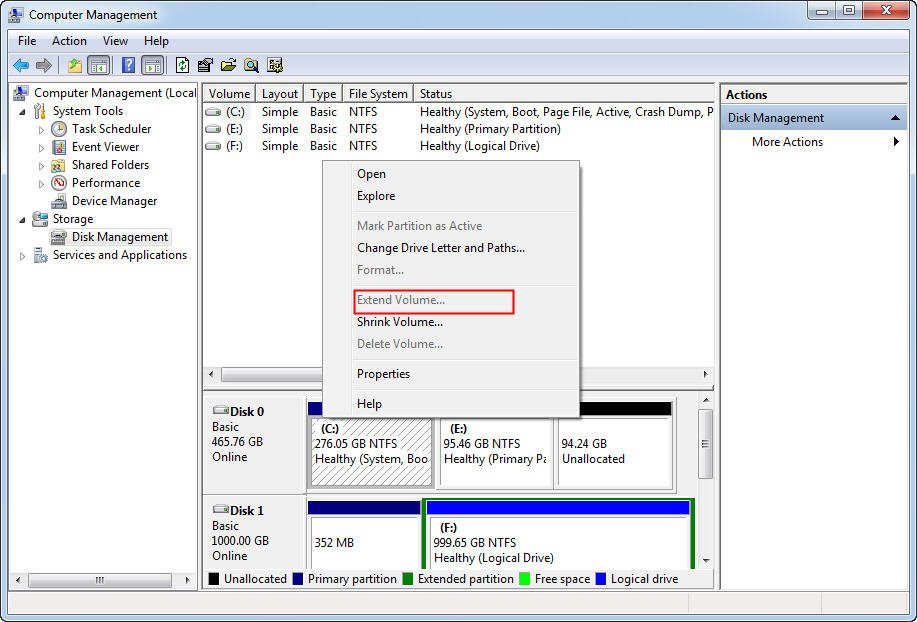Click the black Unallocated legend swatch

[213, 579]
